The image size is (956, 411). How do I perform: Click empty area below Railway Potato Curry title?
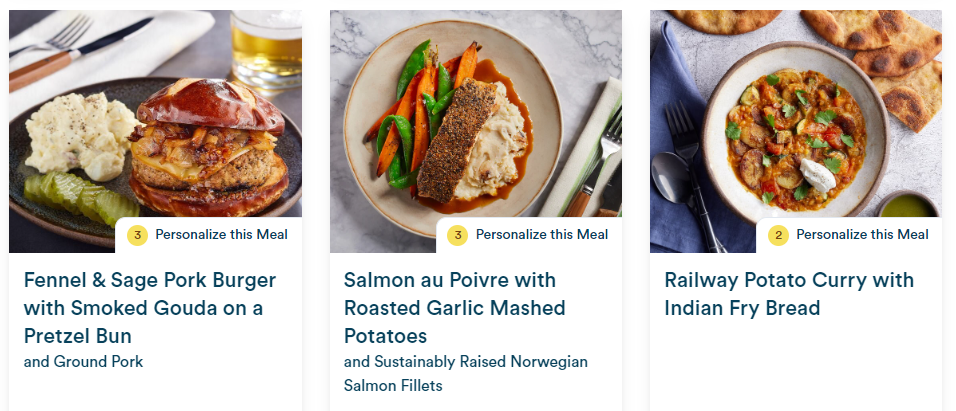pyautogui.click(x=796, y=366)
